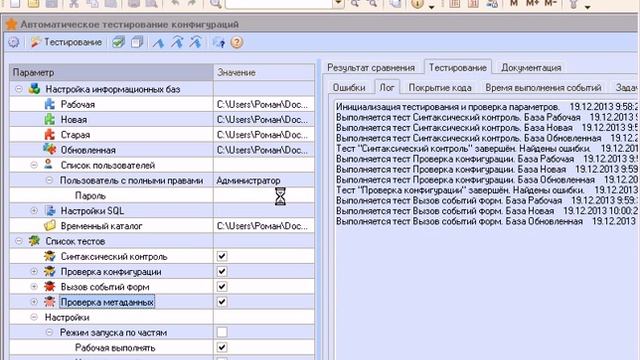Screen dimensions: 640x360
Task: Click the Список тестов bug icon
Action: point(34,241)
